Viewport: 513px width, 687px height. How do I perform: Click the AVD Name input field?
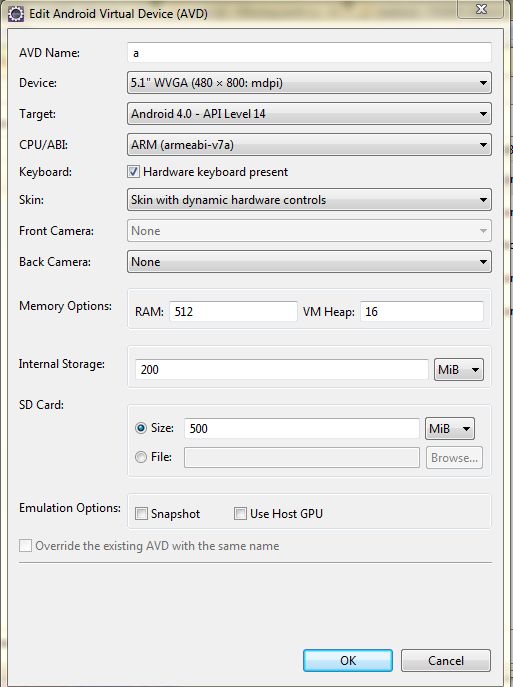[x=309, y=53]
